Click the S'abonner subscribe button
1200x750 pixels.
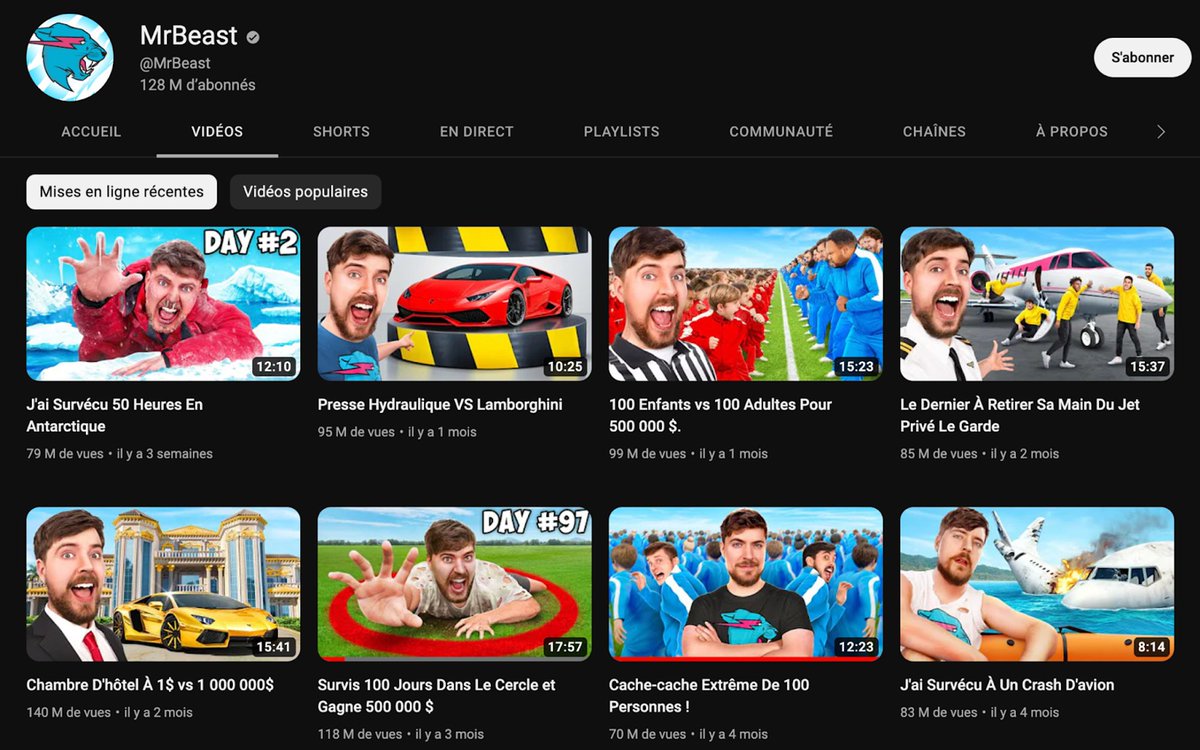(x=1143, y=57)
